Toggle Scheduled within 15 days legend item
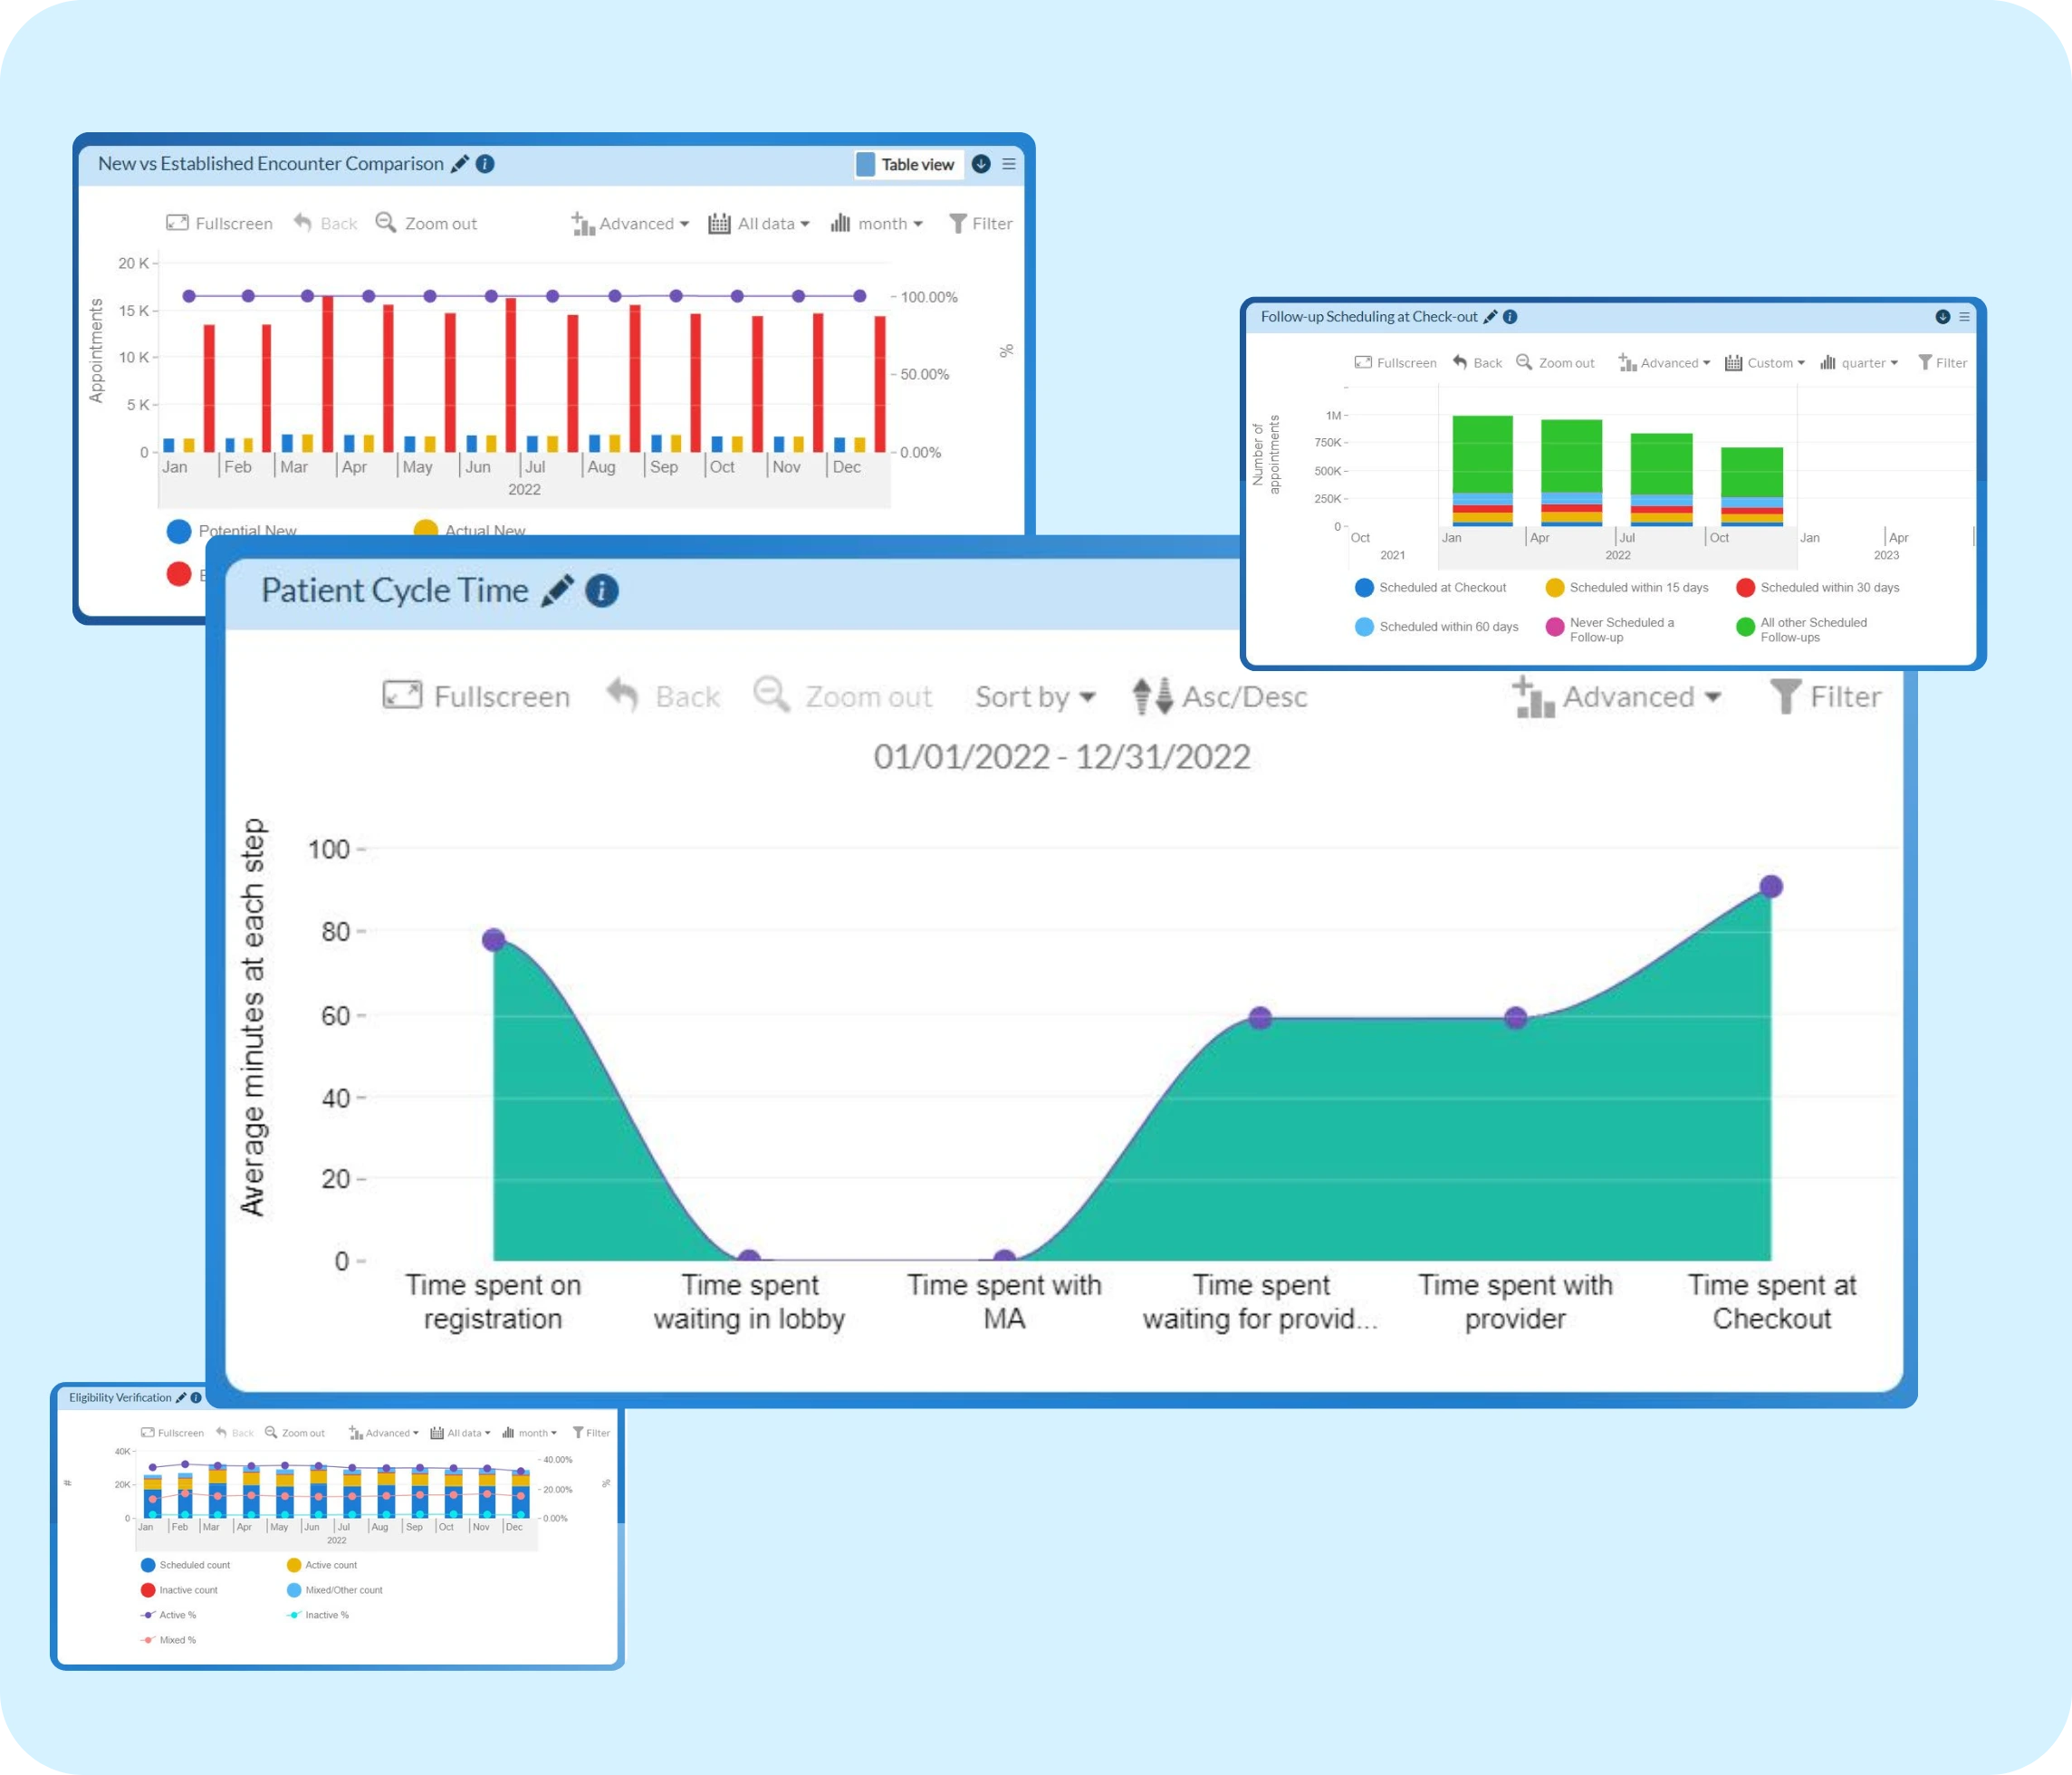 pyautogui.click(x=1627, y=587)
